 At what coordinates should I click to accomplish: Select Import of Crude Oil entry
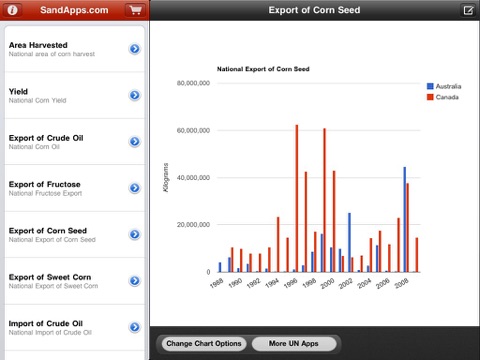tap(75, 327)
